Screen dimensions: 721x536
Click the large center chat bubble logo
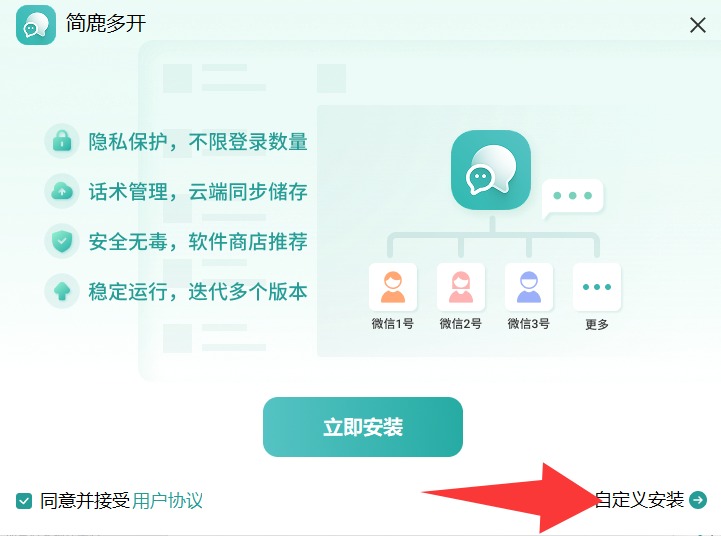click(491, 170)
